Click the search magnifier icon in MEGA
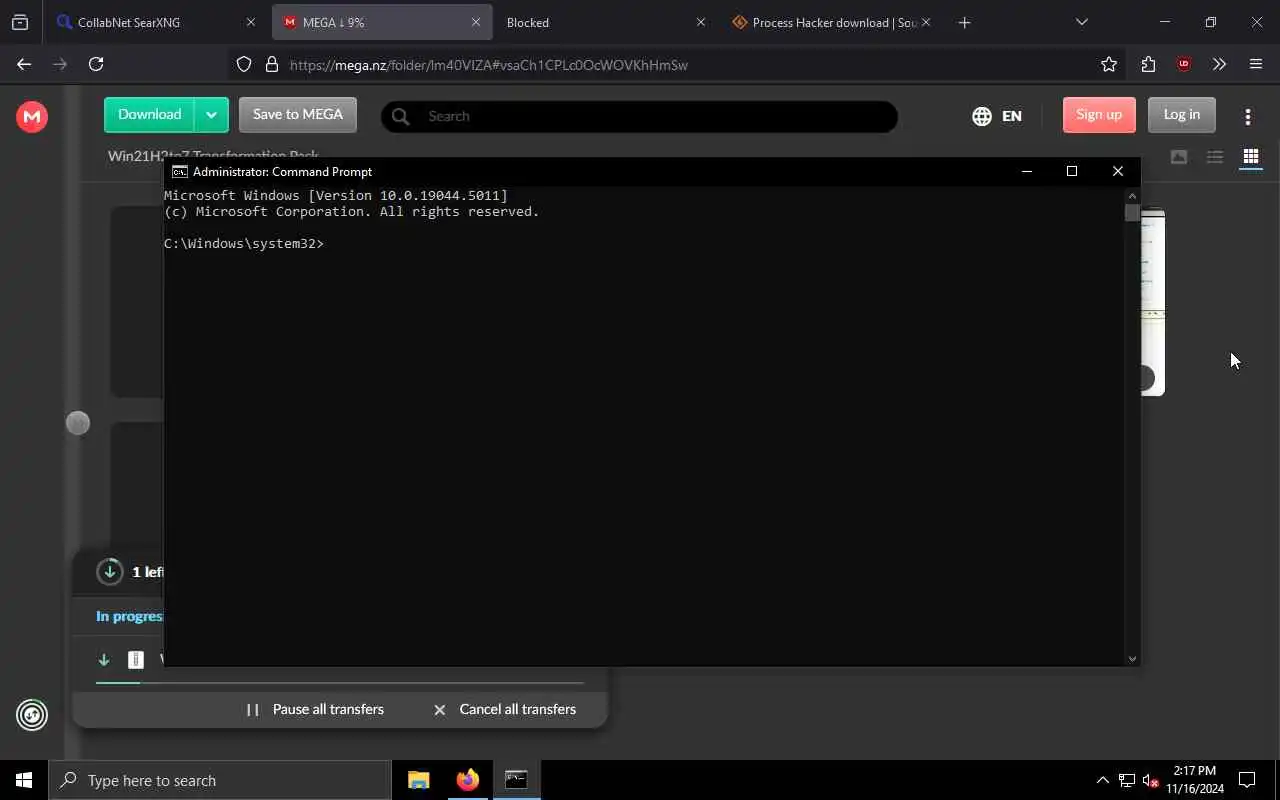Viewport: 1280px width, 800px height. click(x=401, y=116)
